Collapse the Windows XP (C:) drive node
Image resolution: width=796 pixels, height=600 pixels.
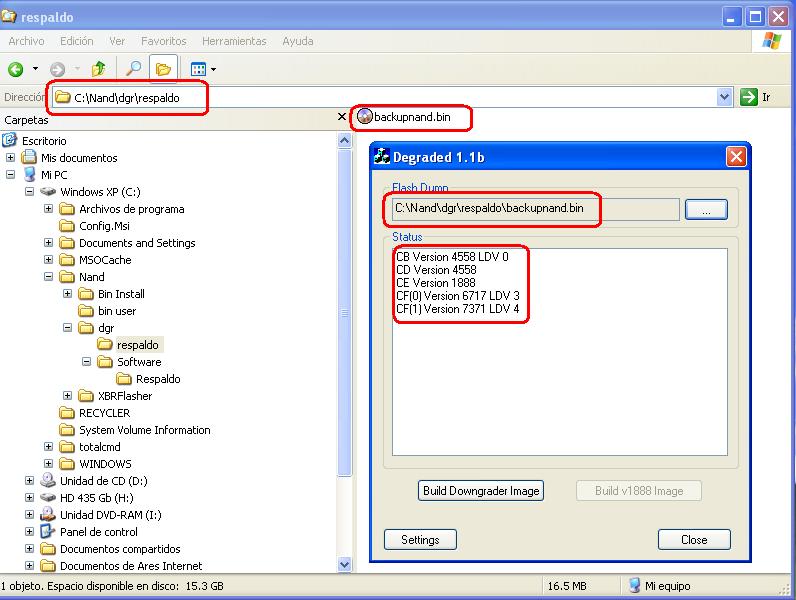[x=29, y=192]
